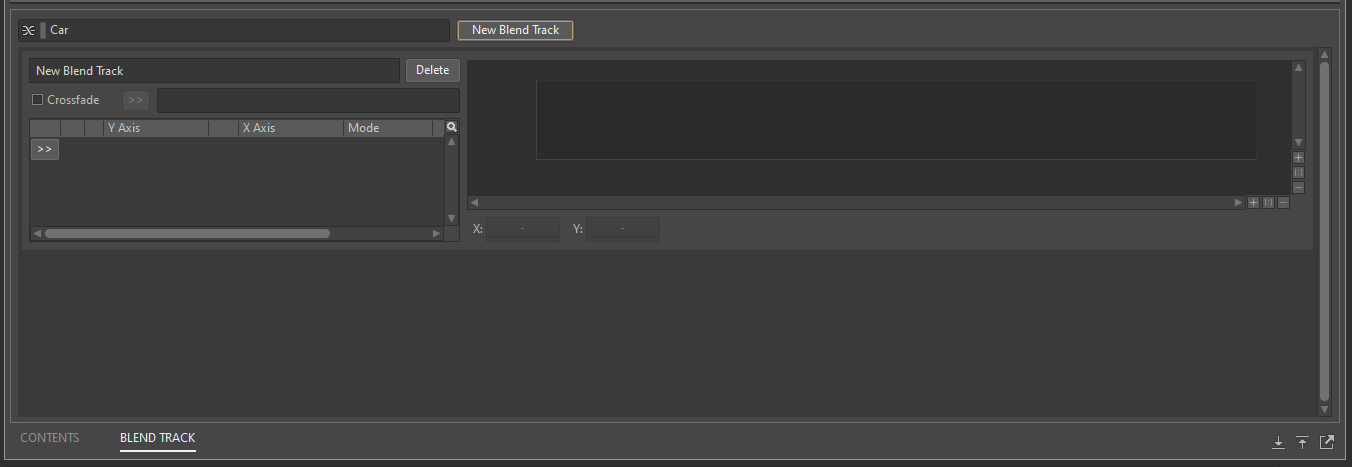
Task: Click the Car object name field
Action: [x=247, y=30]
